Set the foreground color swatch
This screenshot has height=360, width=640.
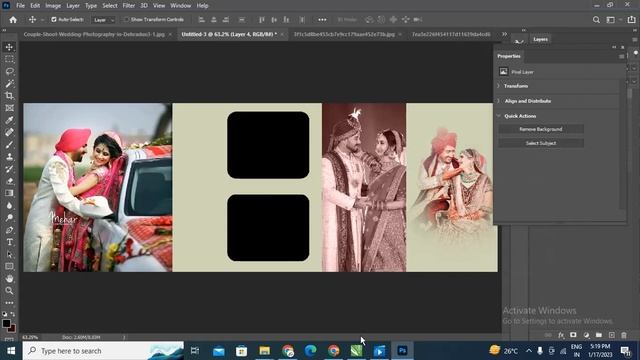click(6, 324)
